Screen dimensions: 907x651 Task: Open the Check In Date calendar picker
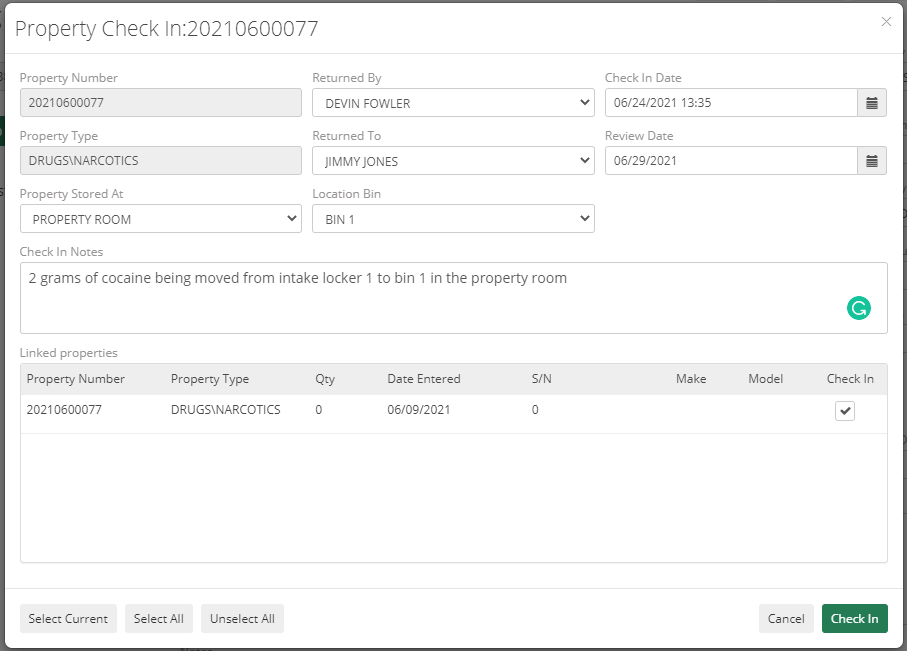pyautogui.click(x=869, y=102)
